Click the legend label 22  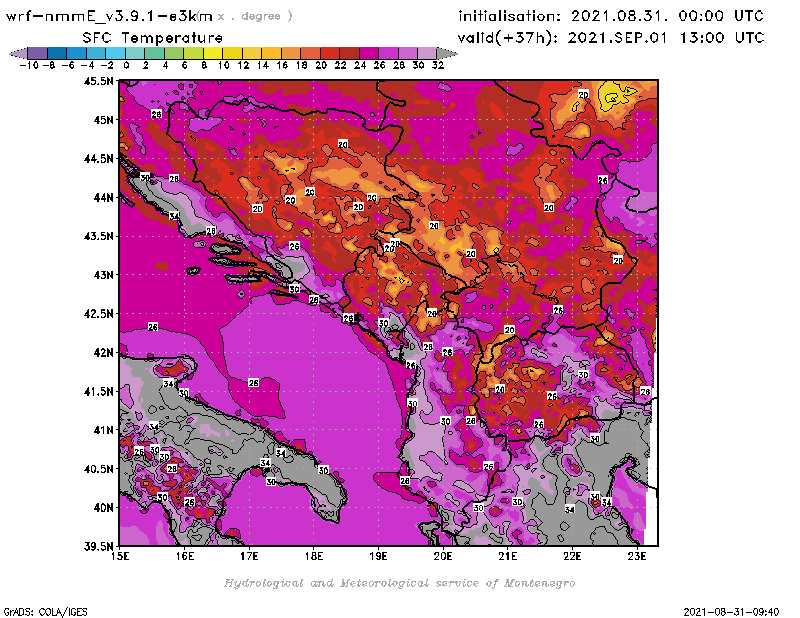pyautogui.click(x=340, y=65)
